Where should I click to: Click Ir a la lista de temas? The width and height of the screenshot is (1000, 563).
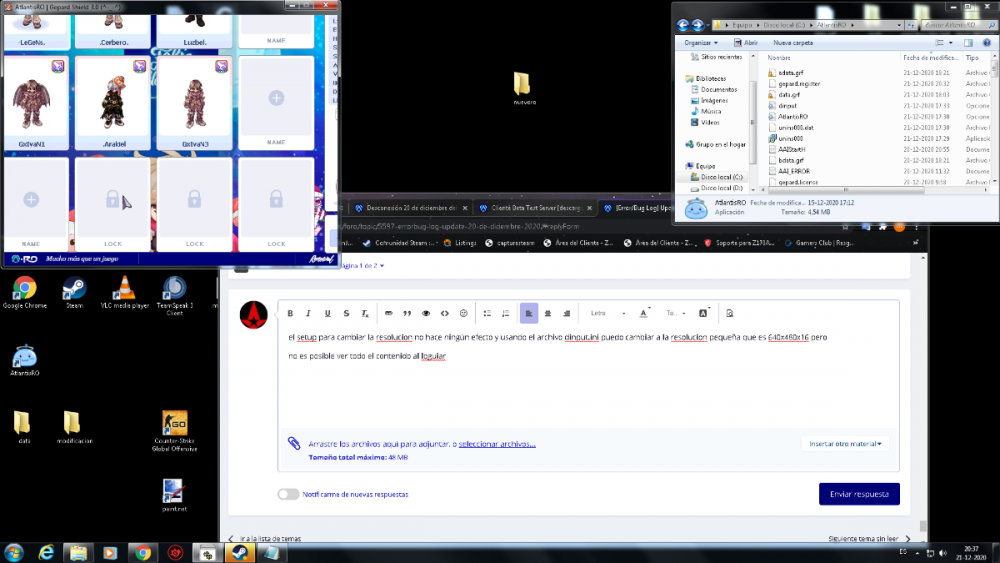click(265, 539)
